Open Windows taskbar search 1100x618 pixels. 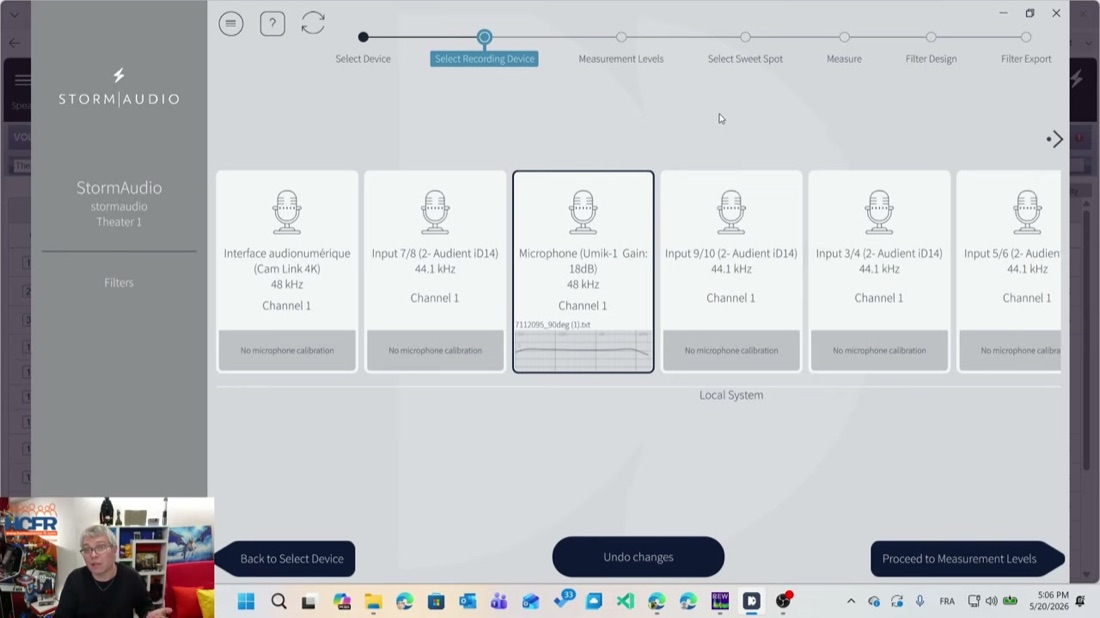click(279, 601)
